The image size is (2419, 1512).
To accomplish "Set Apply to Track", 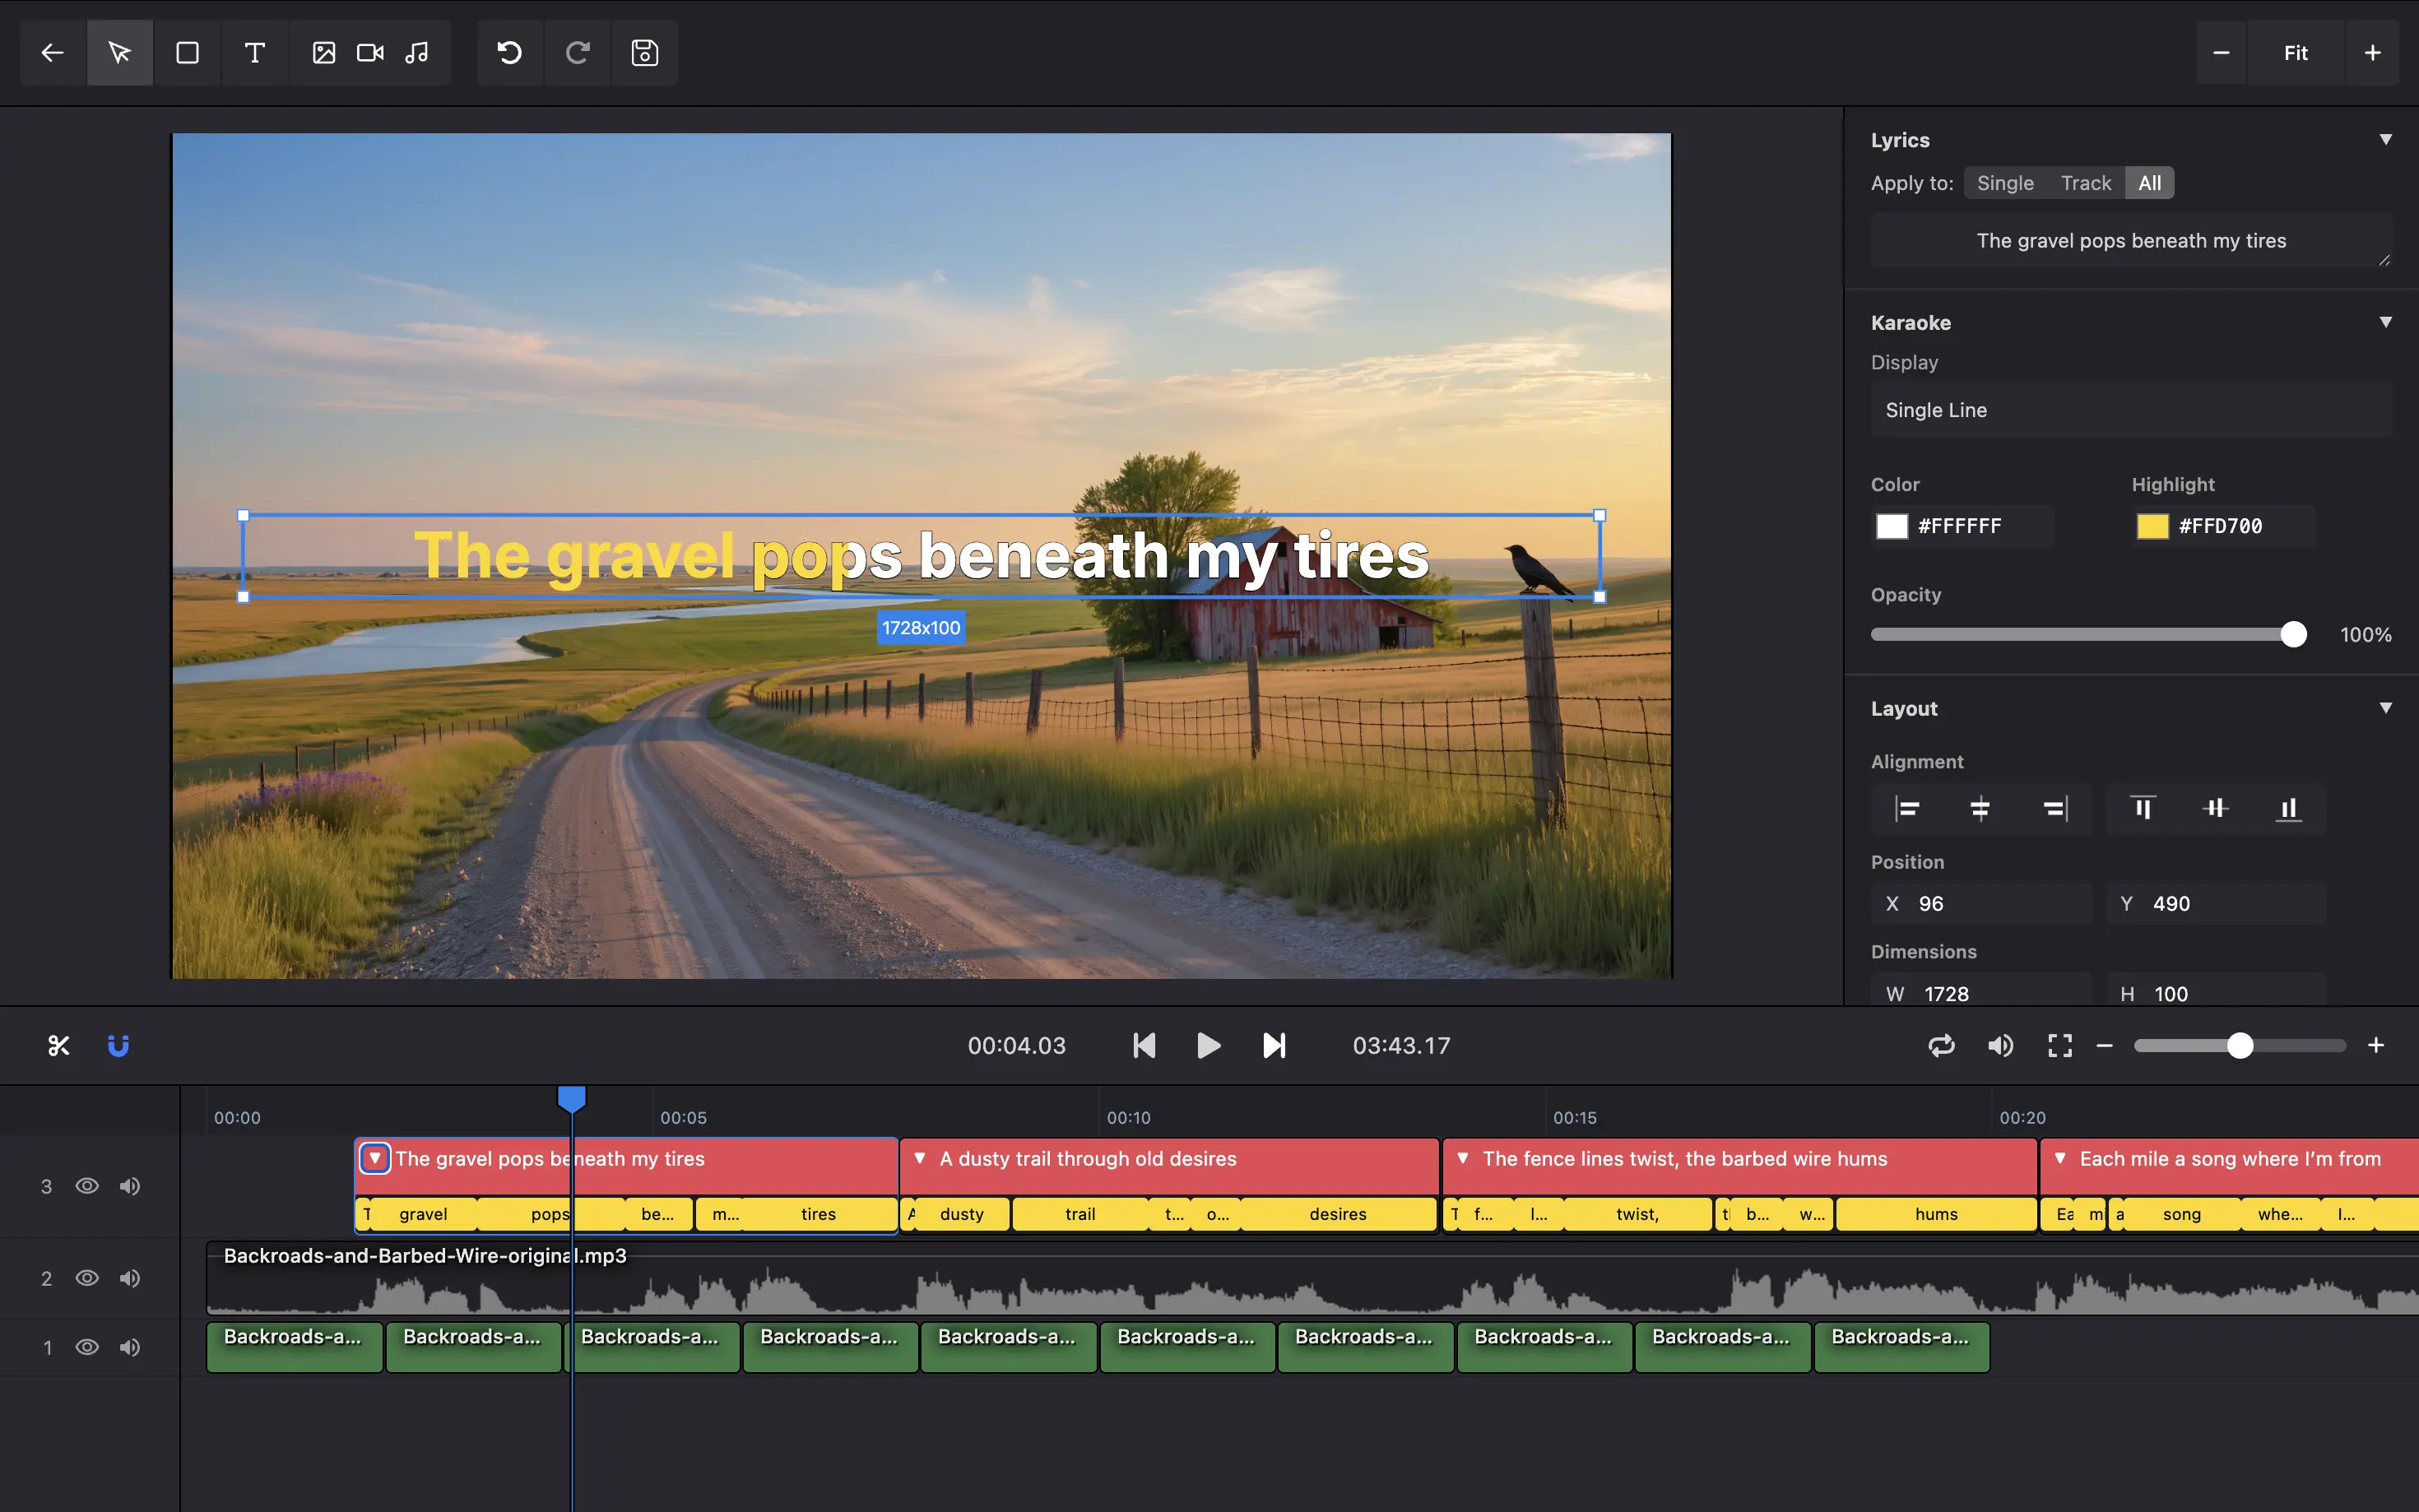I will point(2085,183).
